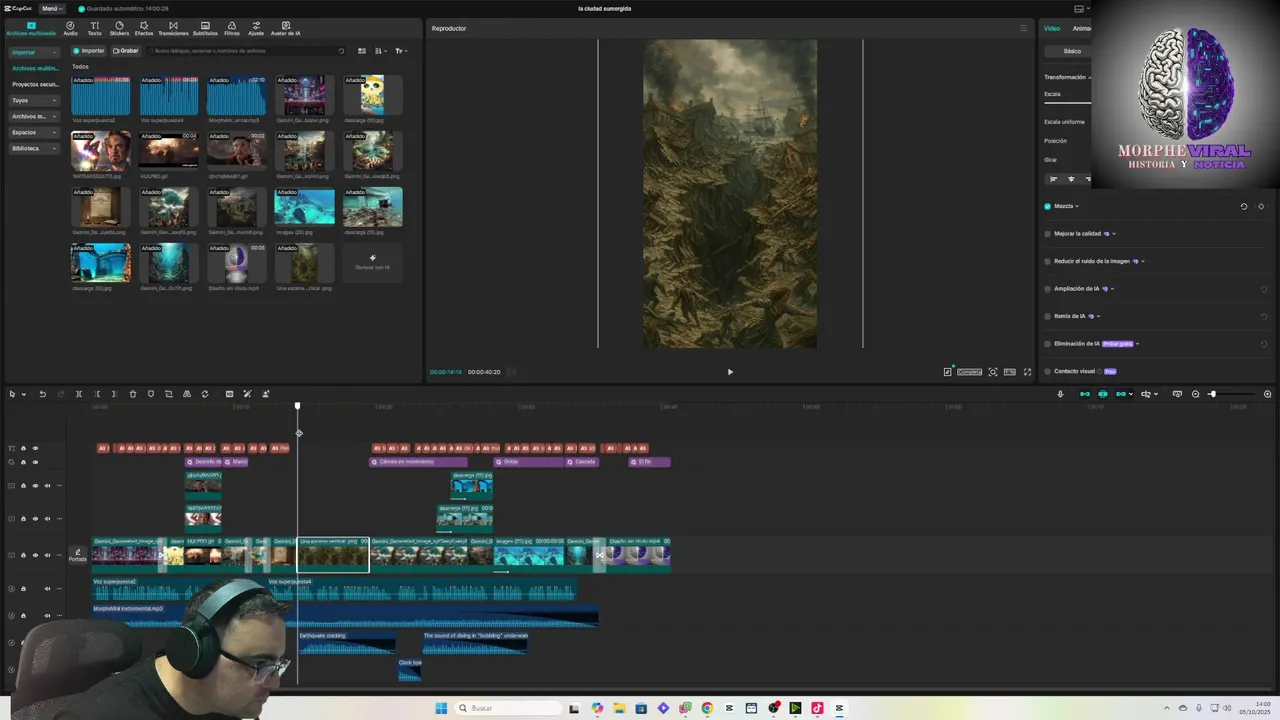Viewport: 1280px width, 720px height.
Task: Open the Transiciones panel
Action: 173,28
